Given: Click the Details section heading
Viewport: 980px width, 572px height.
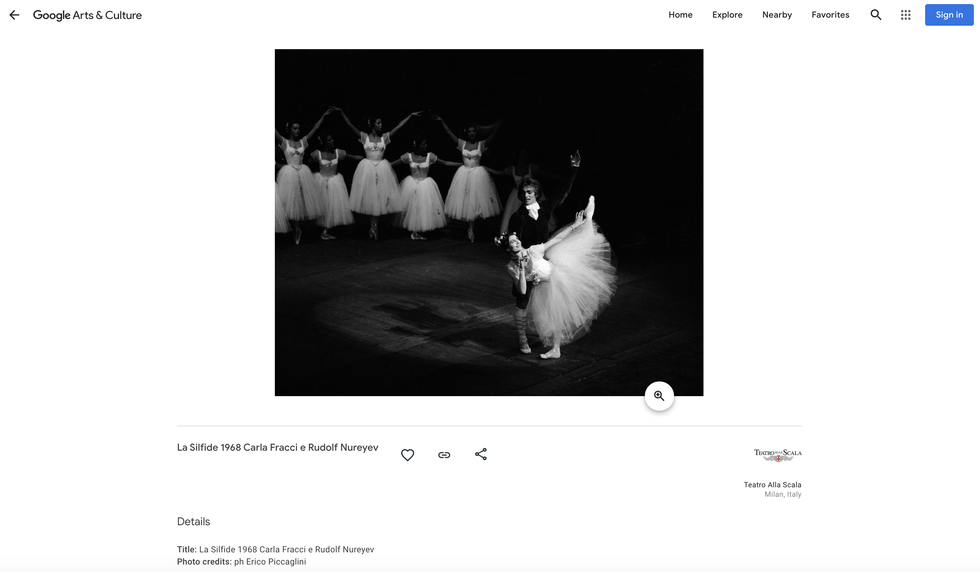Looking at the screenshot, I should pos(194,522).
